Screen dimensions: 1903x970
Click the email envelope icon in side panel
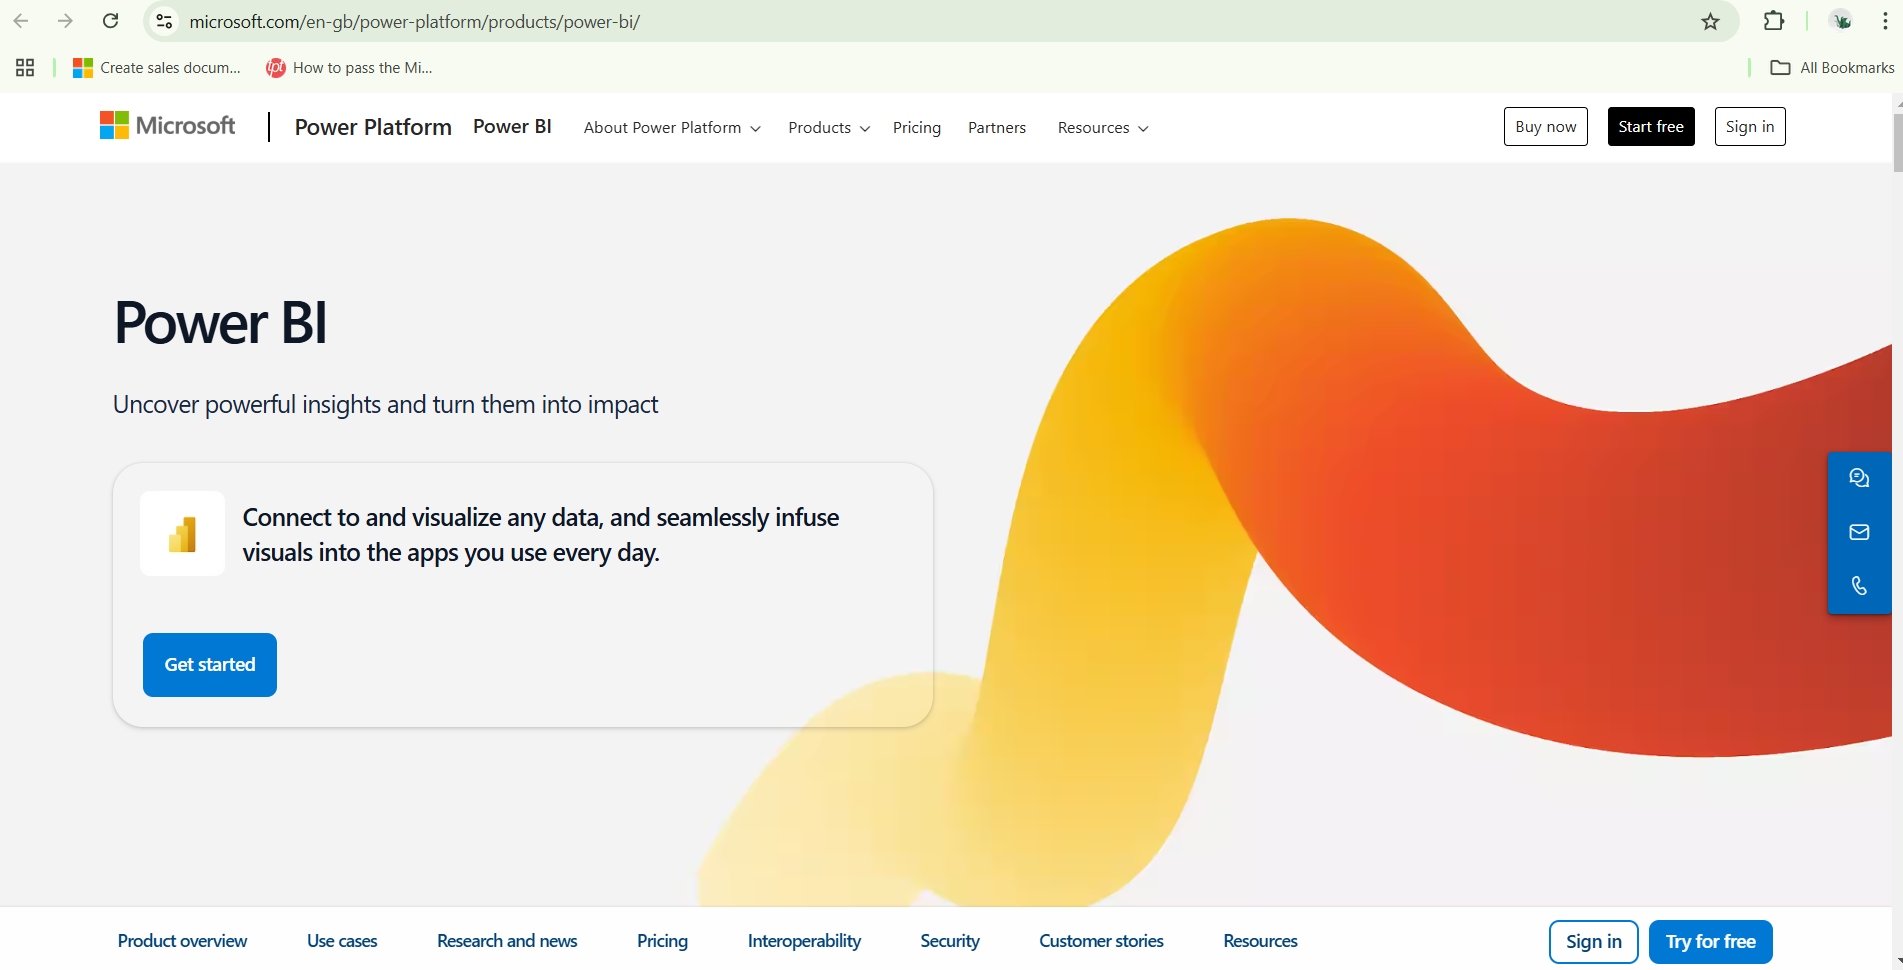click(x=1859, y=532)
